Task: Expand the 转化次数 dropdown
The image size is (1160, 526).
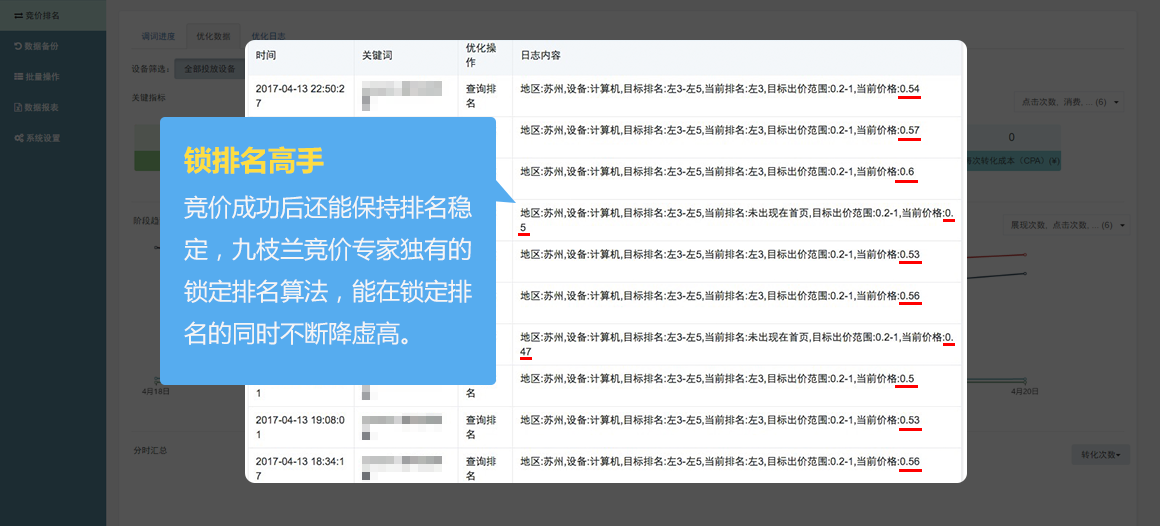Action: click(x=1100, y=455)
